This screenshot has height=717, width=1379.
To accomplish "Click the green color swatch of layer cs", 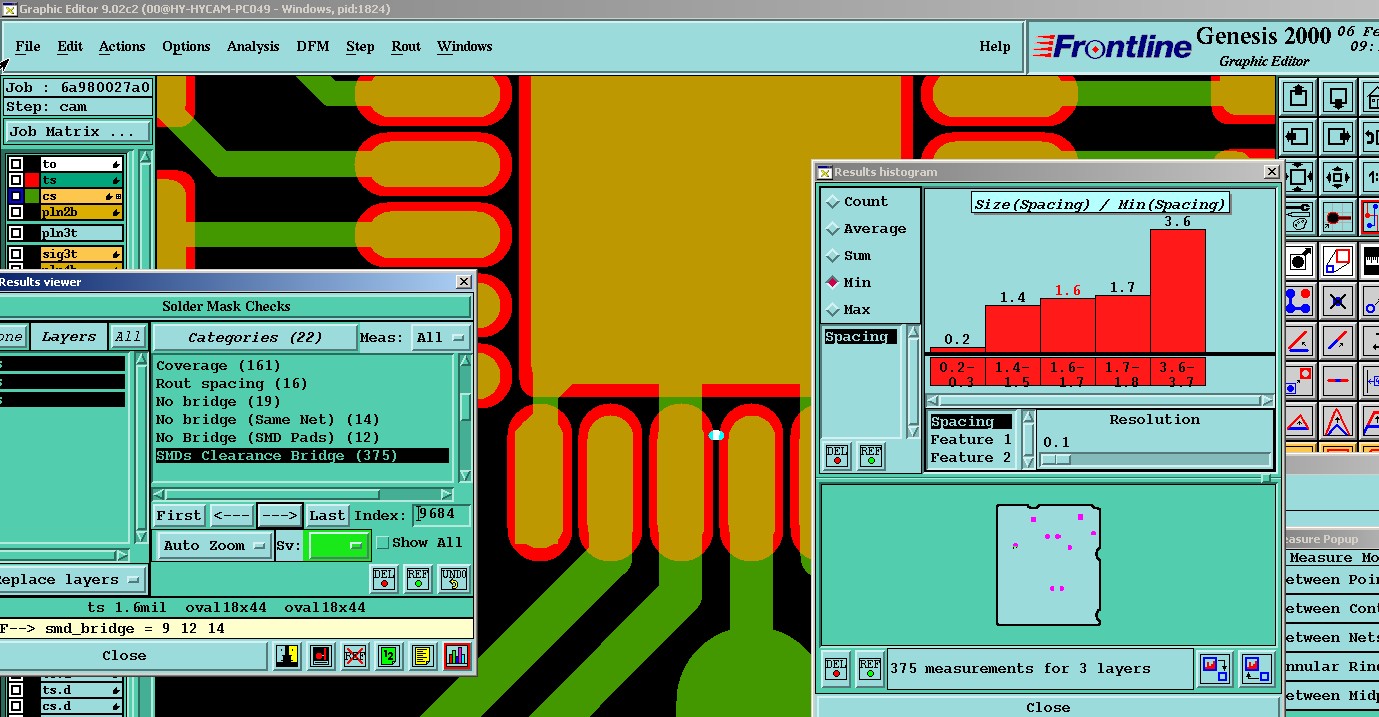I will [x=32, y=197].
